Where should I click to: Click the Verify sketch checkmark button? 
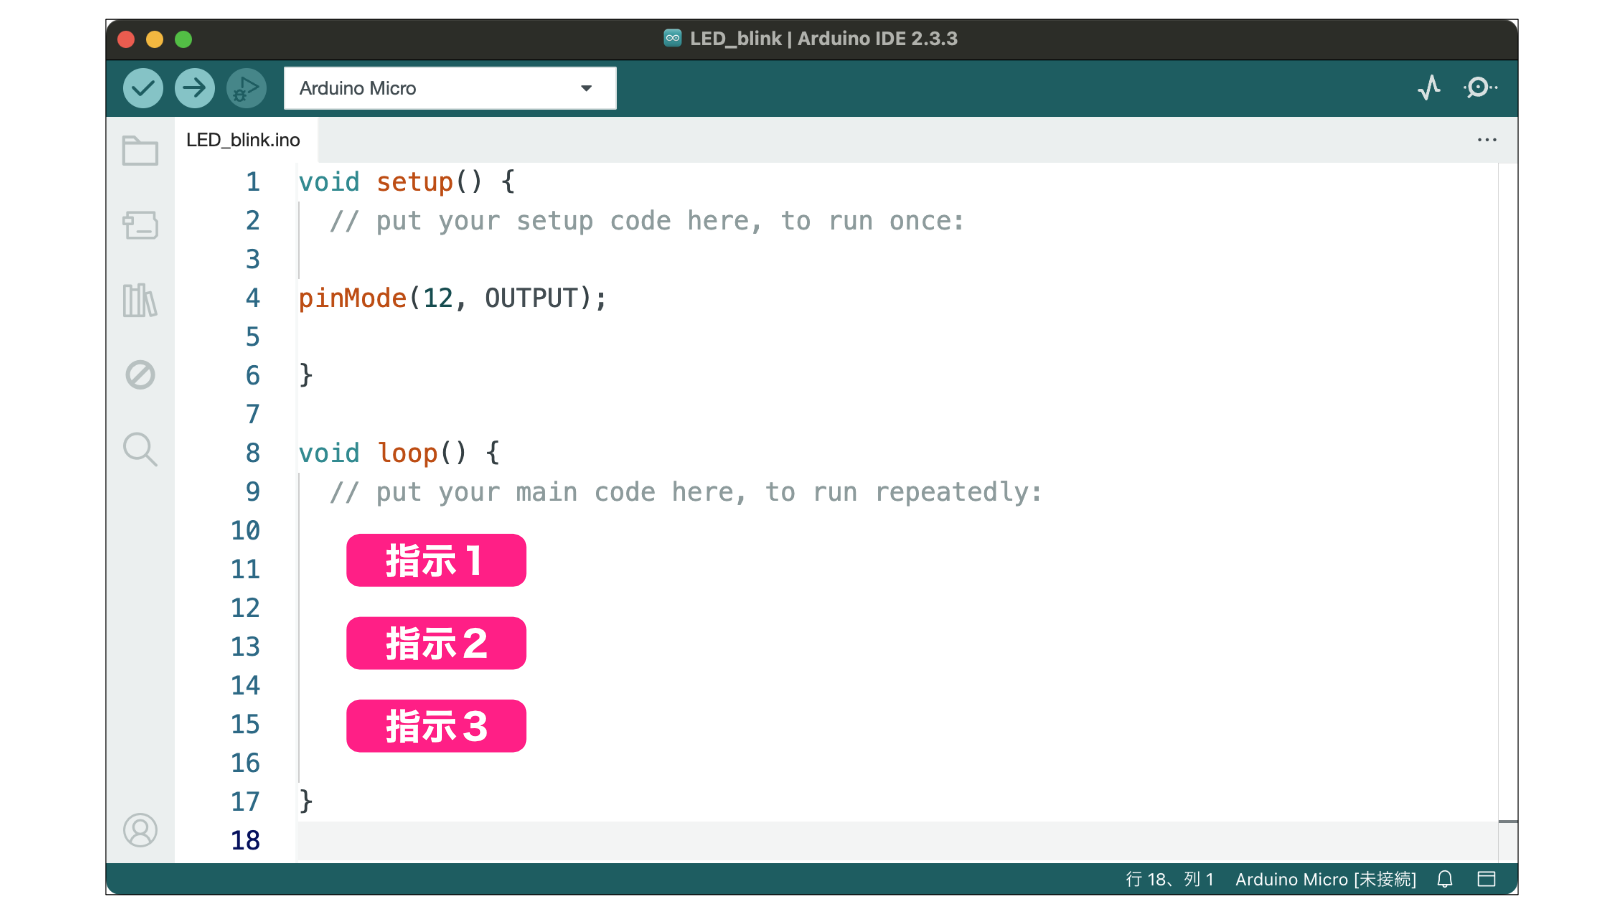tap(143, 88)
